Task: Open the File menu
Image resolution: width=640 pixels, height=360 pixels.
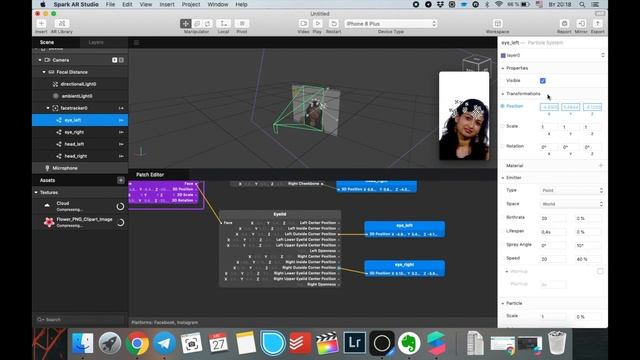Action: pos(110,4)
